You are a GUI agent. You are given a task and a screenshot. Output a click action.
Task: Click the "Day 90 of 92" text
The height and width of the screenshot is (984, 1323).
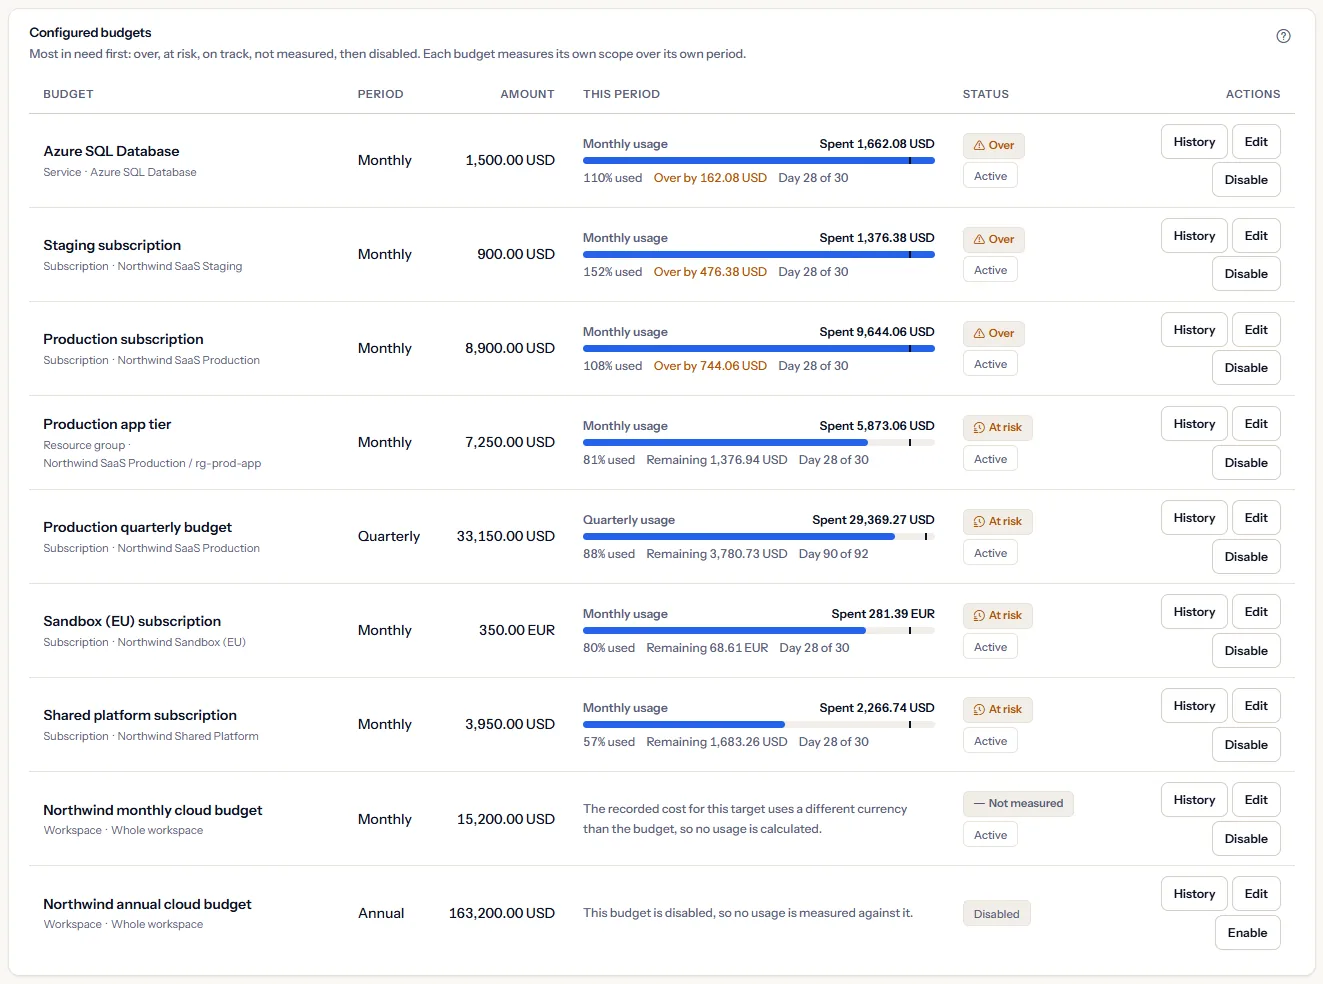pos(834,554)
